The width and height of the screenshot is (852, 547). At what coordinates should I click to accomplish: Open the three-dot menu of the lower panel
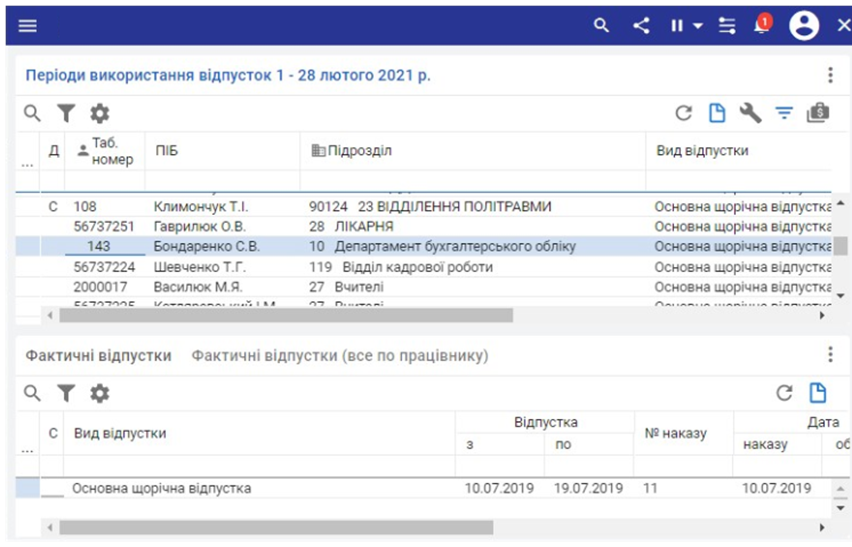830,355
